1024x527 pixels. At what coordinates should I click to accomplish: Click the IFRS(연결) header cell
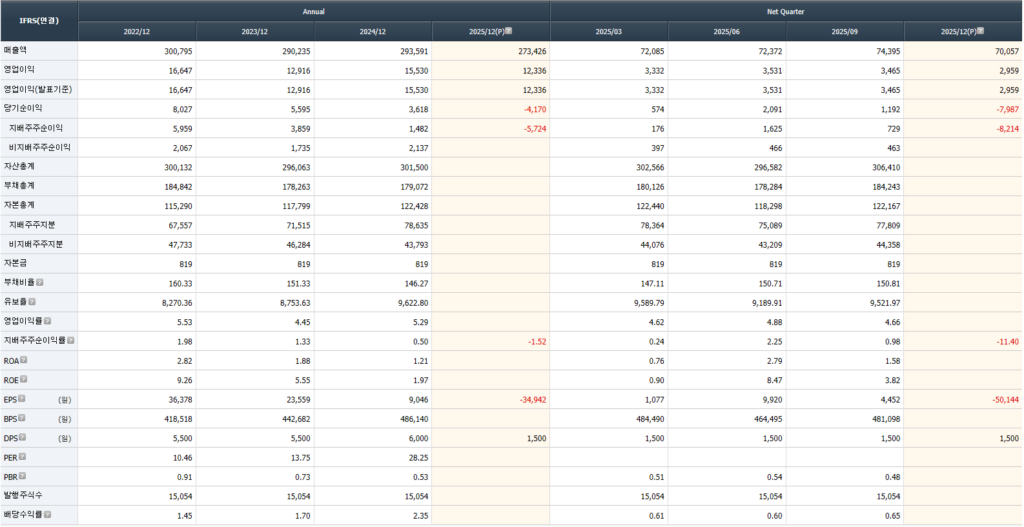(39, 20)
